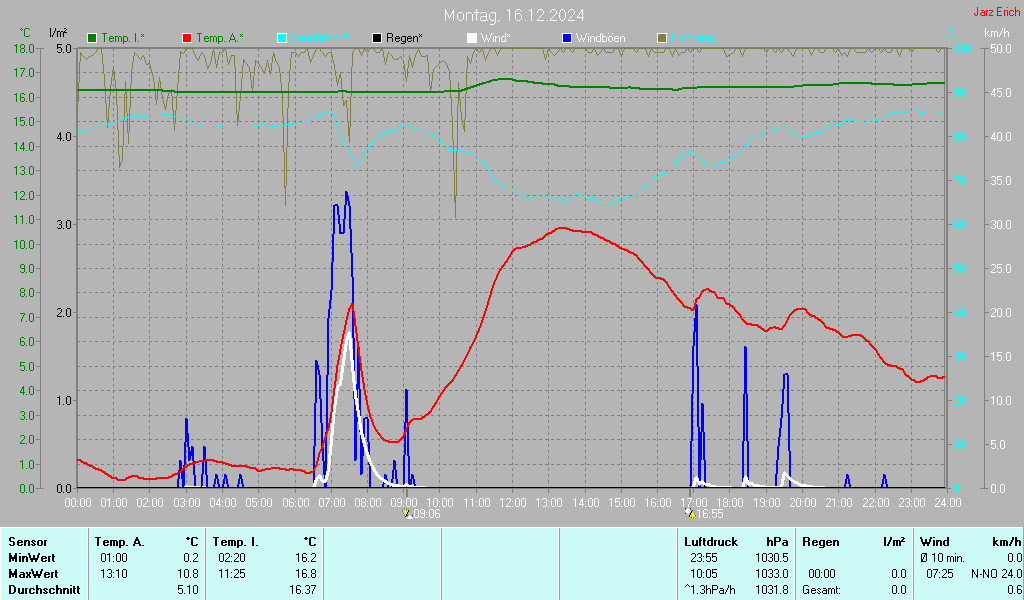Screen dimensions: 1024x600
Task: Click the Temp. A. table column header
Action: [x=119, y=542]
